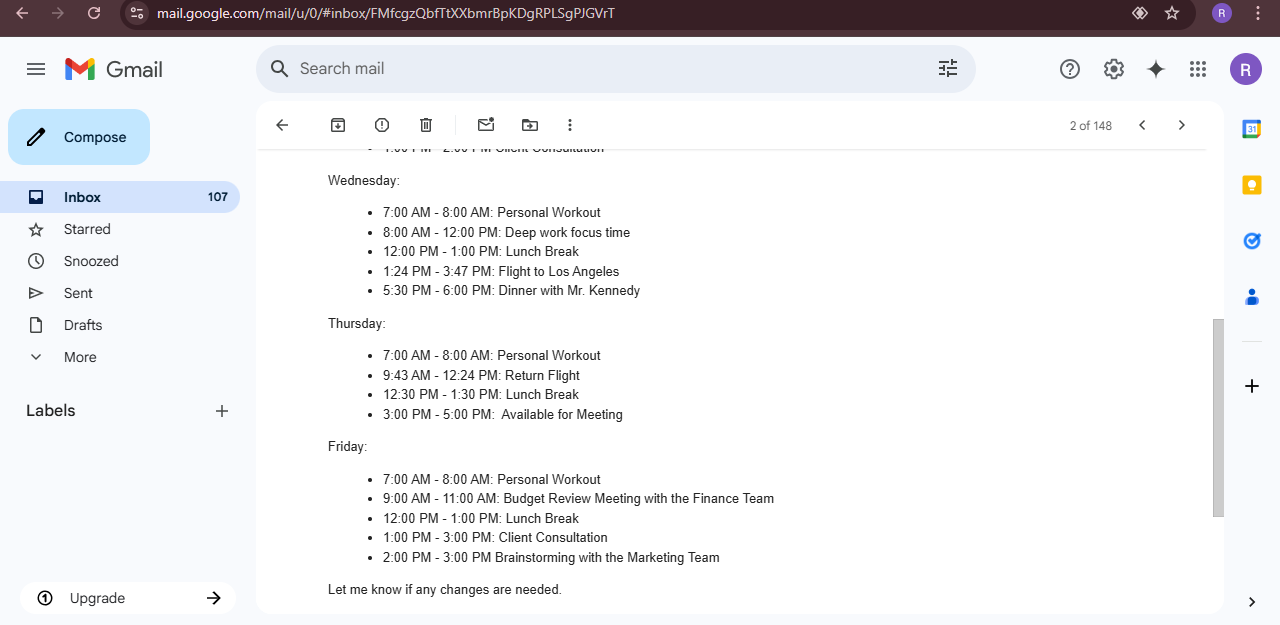Open the Google Keep side panel

click(1251, 185)
